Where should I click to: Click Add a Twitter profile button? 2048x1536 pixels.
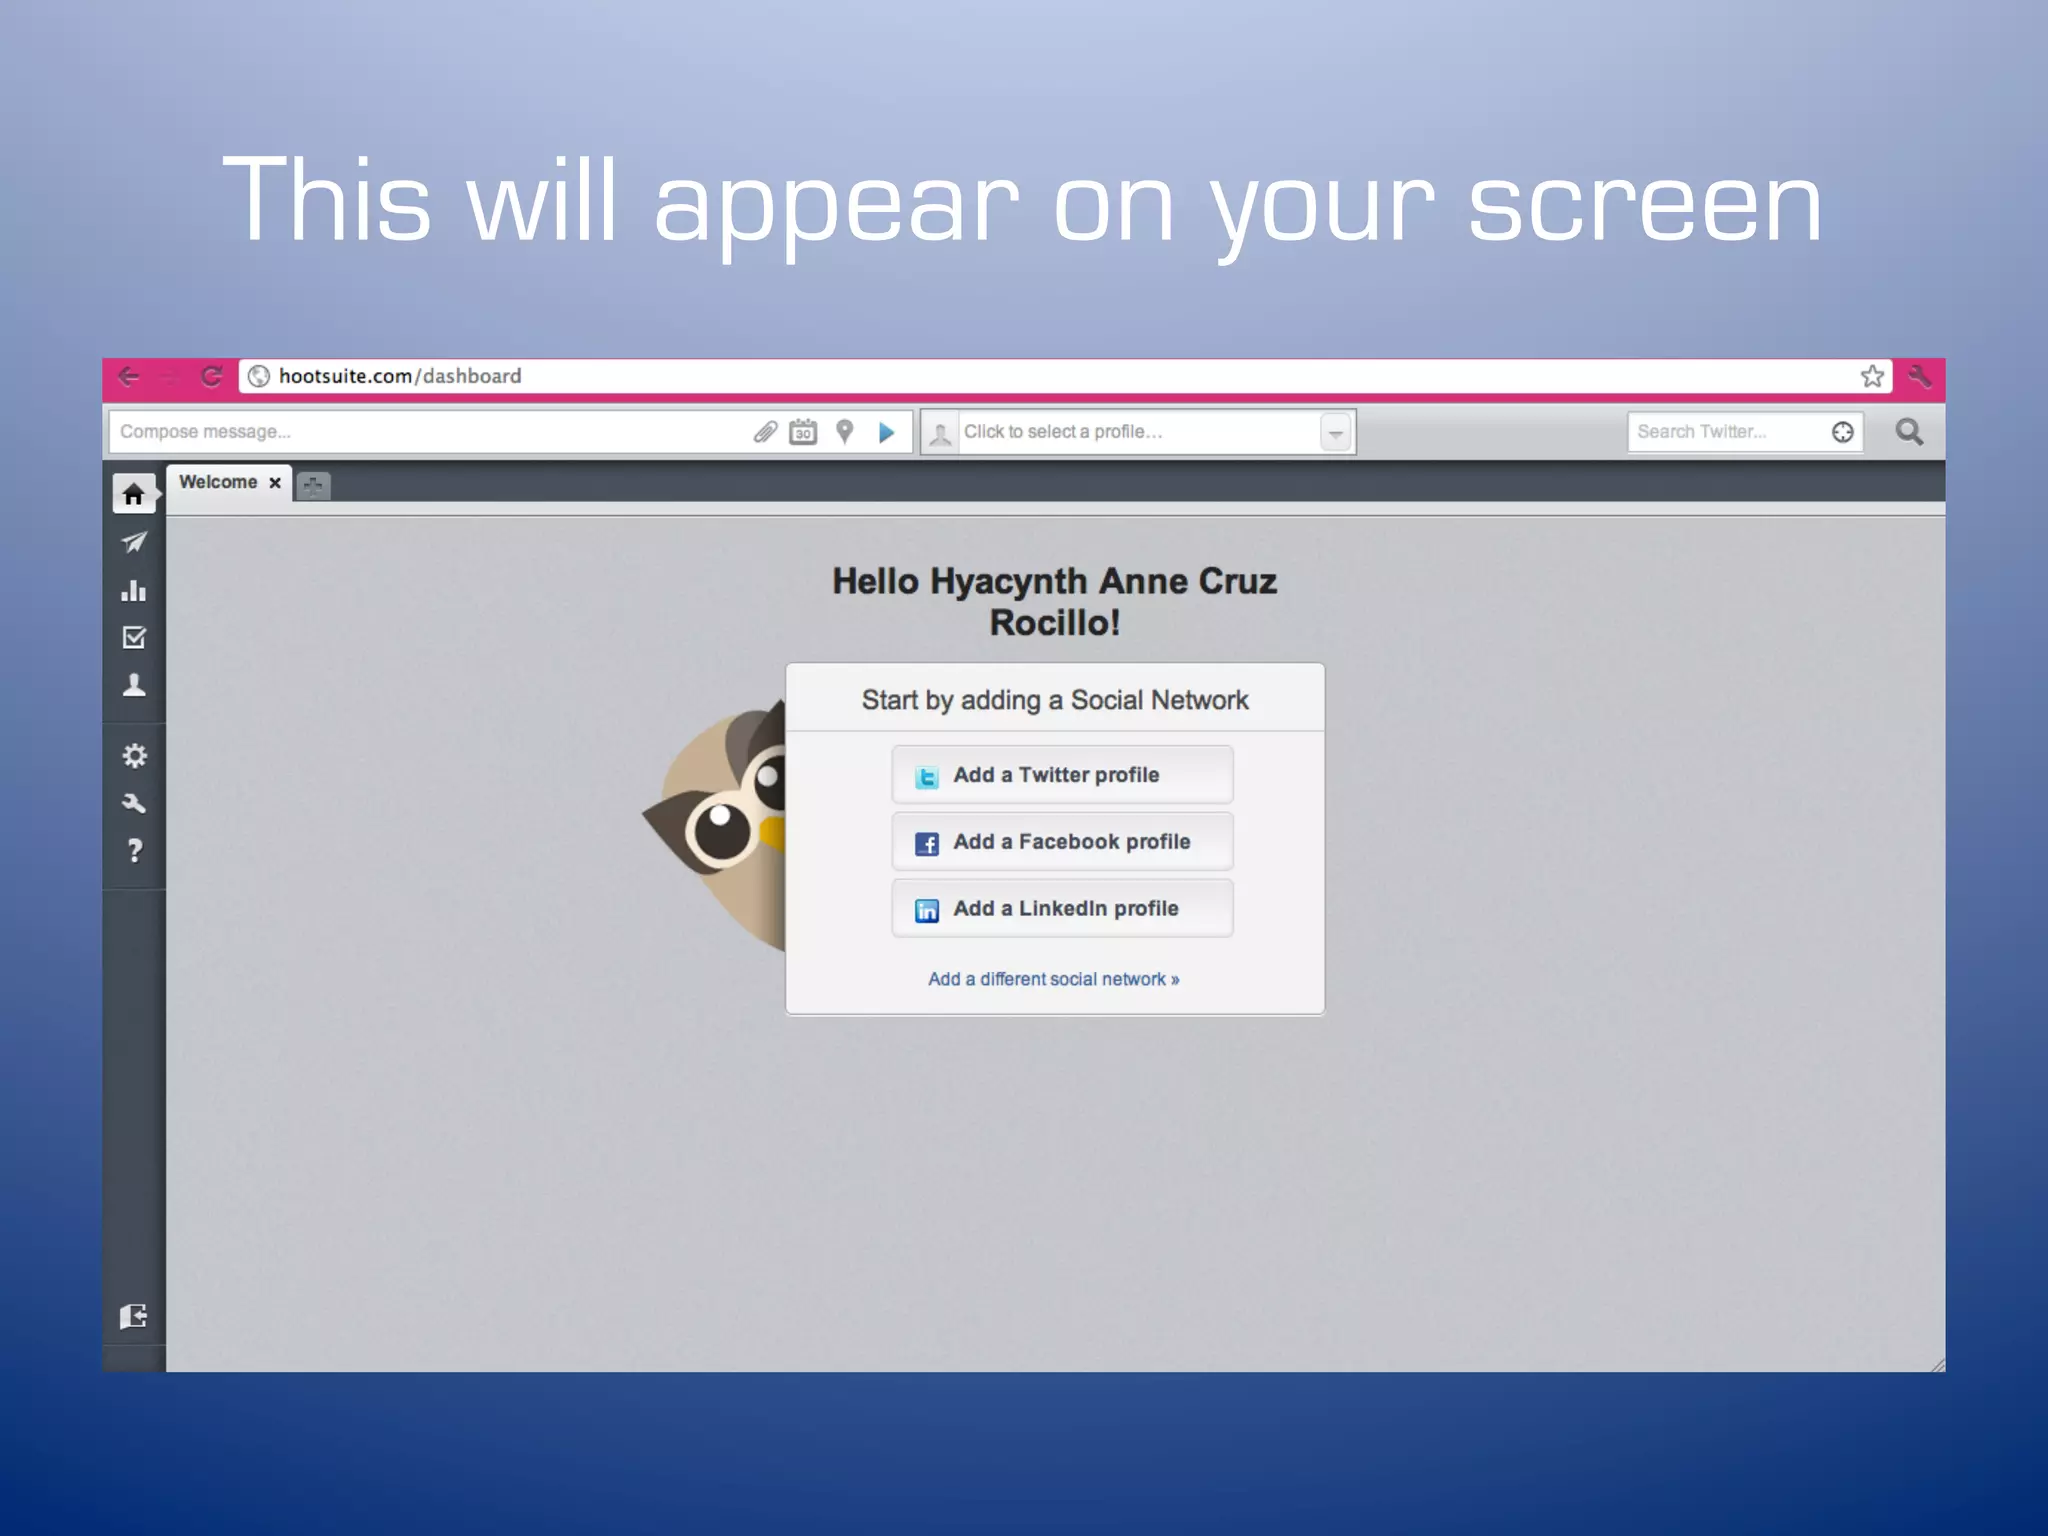tap(1062, 775)
